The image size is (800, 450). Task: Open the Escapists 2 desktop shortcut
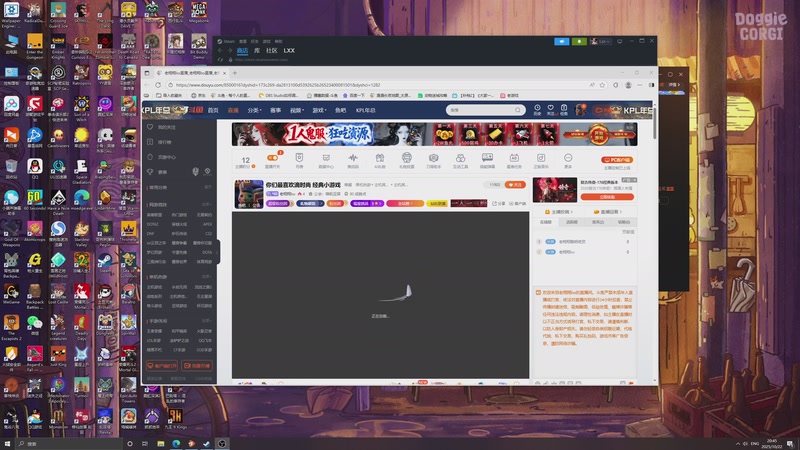11,328
